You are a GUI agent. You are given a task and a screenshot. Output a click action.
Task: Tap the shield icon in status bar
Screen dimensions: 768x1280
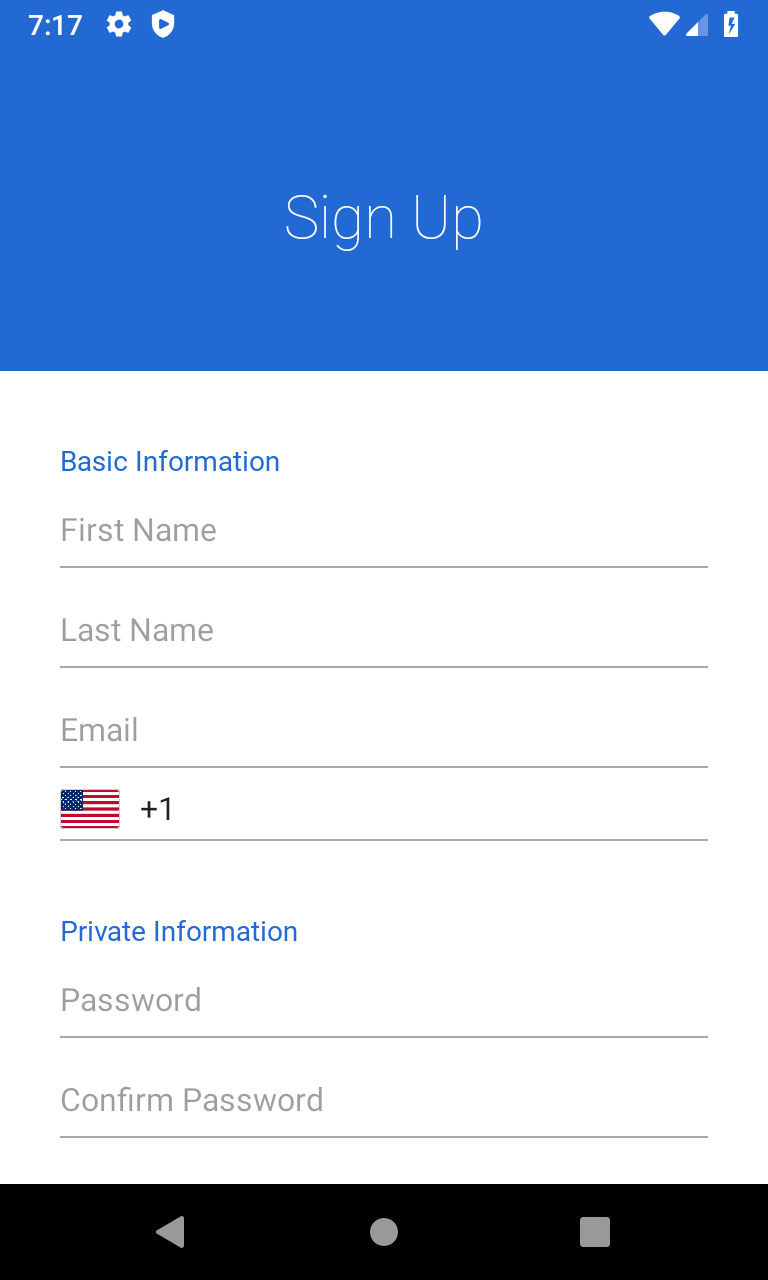click(x=163, y=25)
